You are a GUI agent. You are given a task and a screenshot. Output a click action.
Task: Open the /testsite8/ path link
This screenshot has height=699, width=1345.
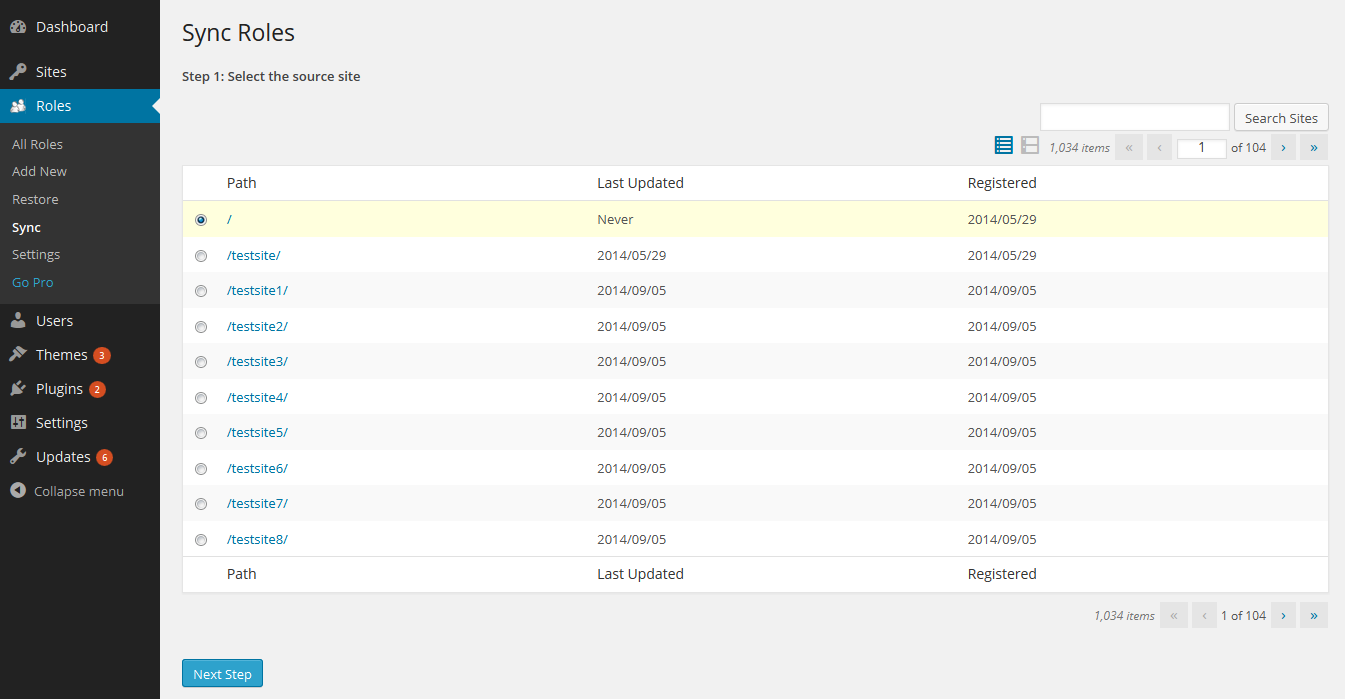pyautogui.click(x=258, y=539)
